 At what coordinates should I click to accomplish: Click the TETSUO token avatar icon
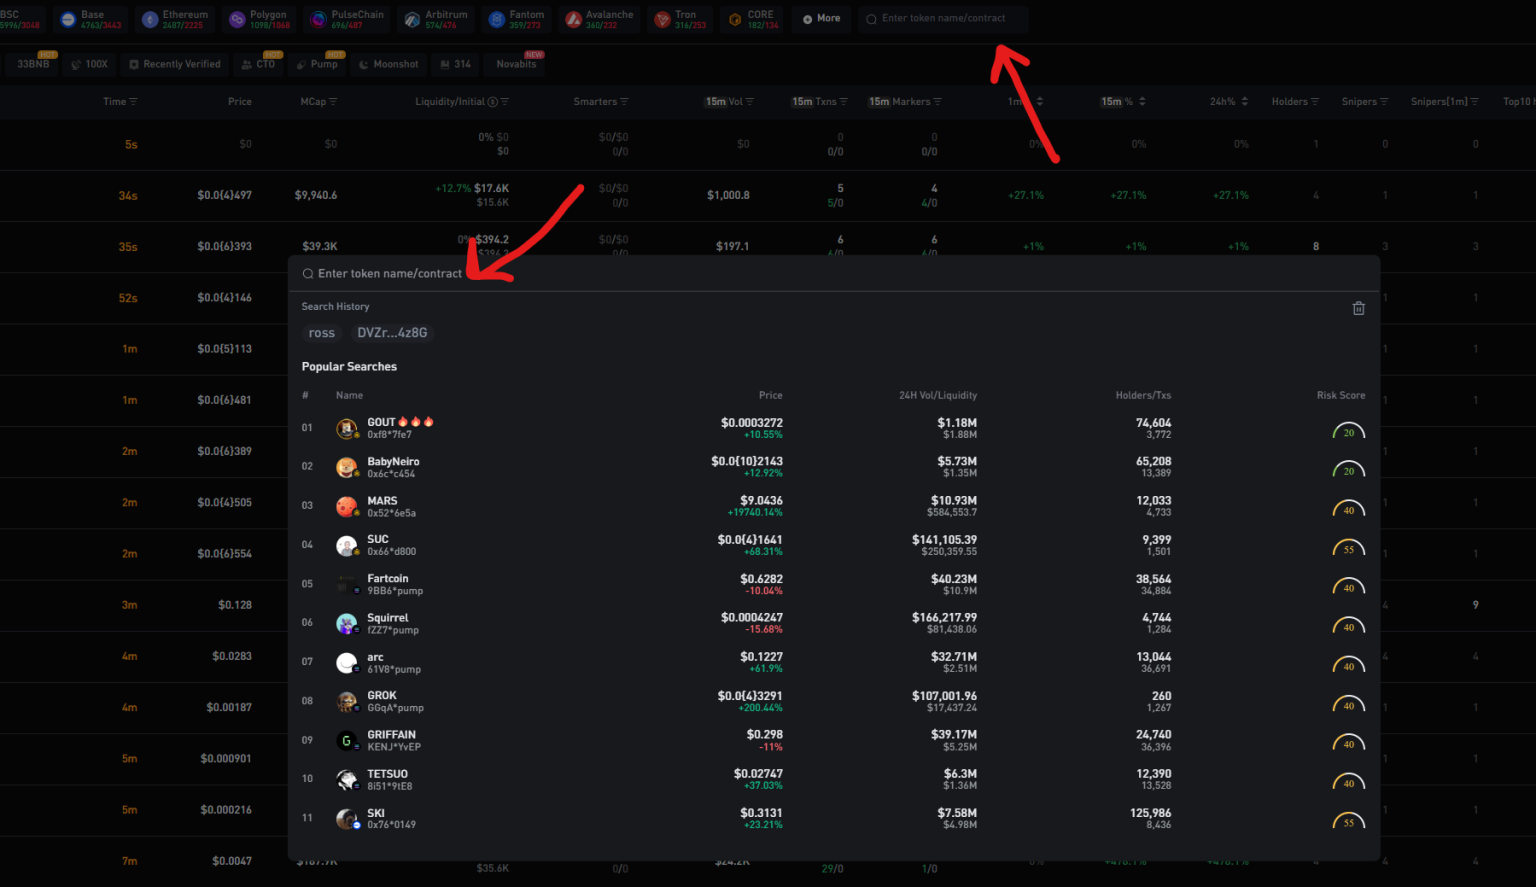347,780
